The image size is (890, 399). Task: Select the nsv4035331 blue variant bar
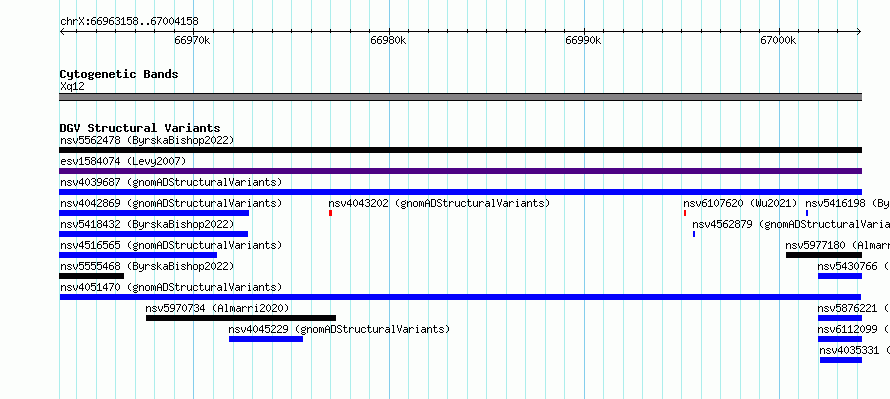click(x=841, y=360)
